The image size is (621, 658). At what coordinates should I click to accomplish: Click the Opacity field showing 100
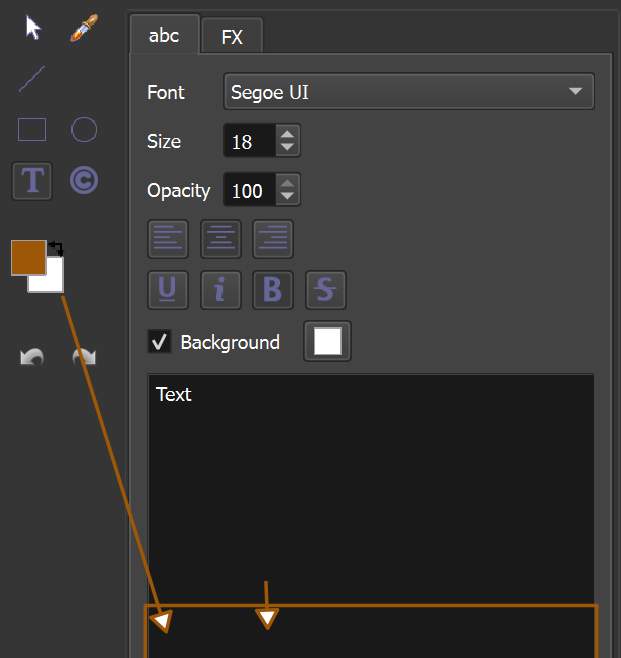(250, 190)
